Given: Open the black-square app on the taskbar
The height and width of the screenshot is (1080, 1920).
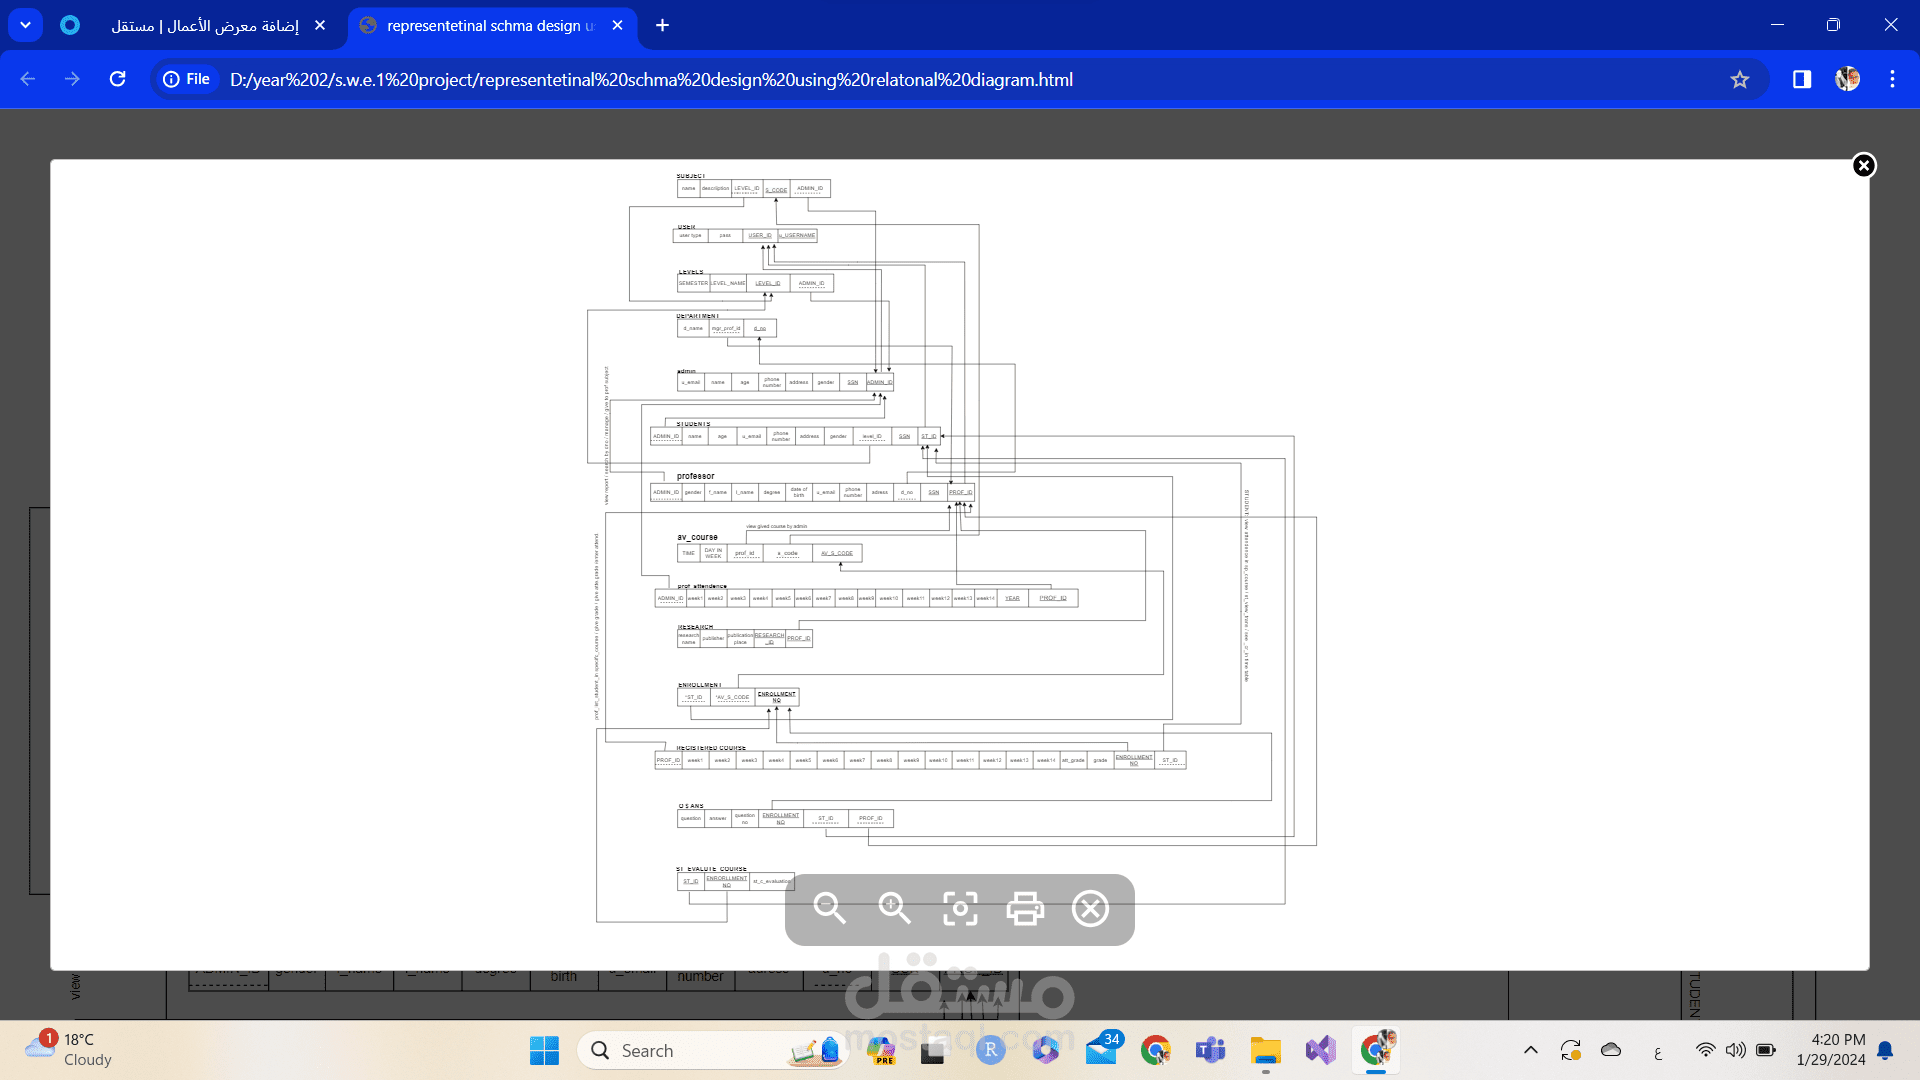Looking at the screenshot, I should pos(932,1050).
